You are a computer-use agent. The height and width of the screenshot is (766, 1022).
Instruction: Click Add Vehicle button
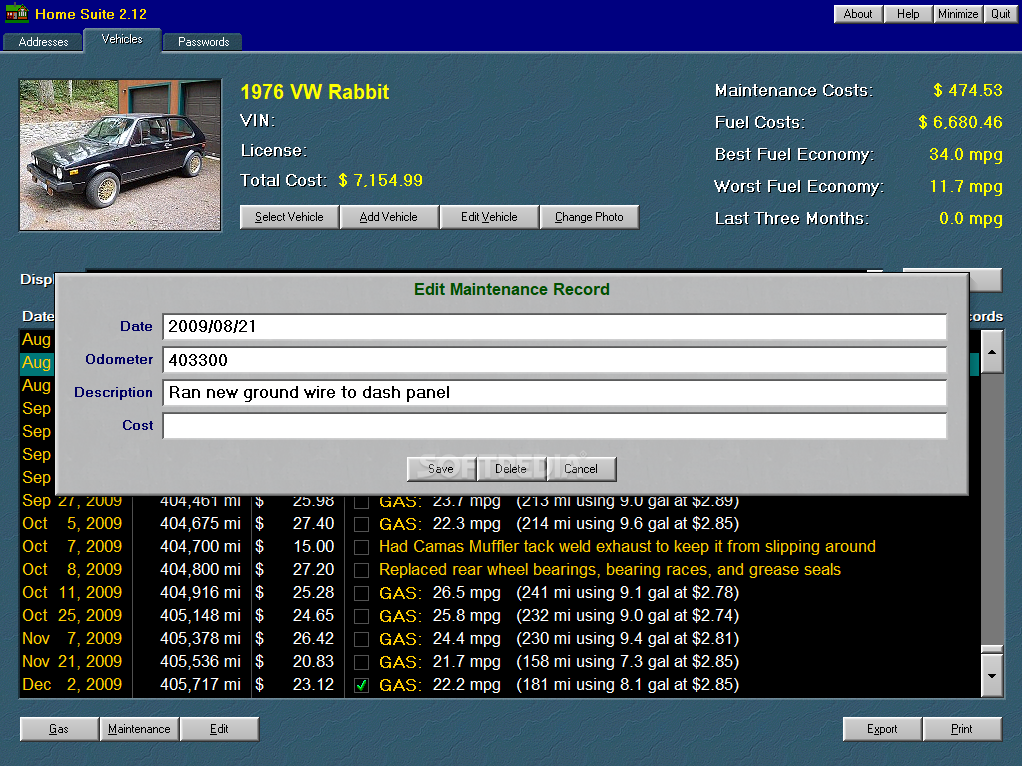point(388,217)
